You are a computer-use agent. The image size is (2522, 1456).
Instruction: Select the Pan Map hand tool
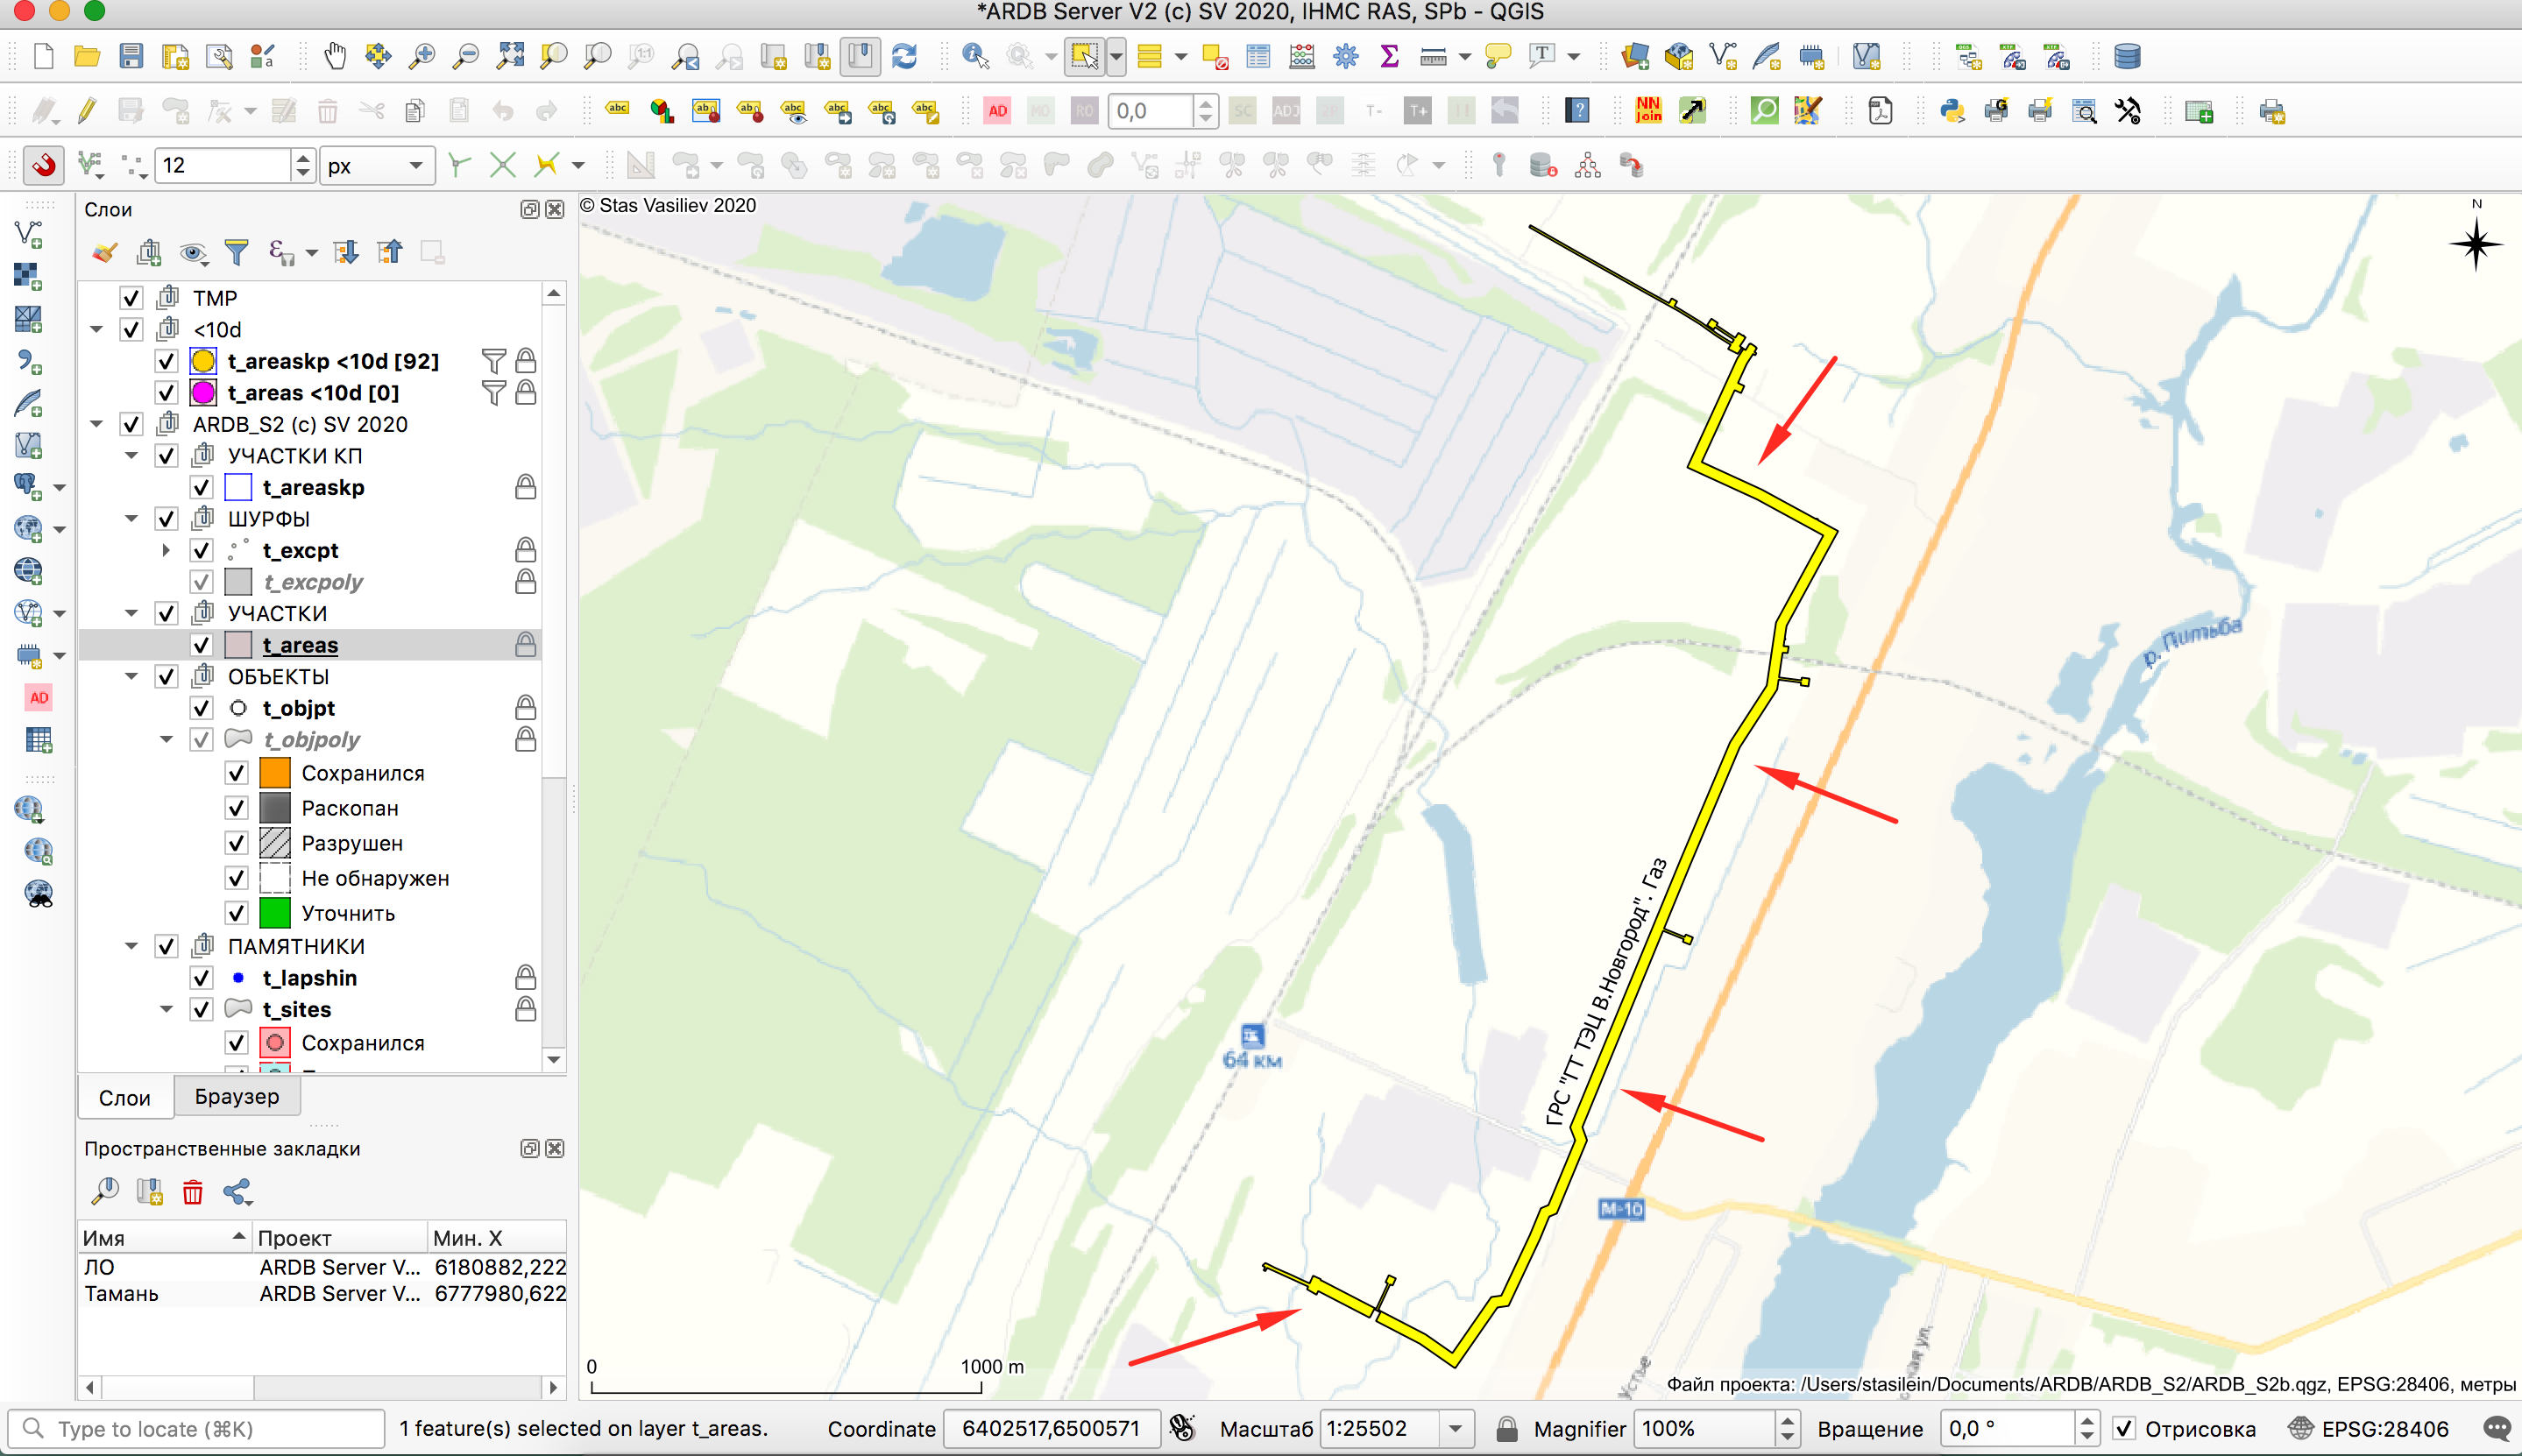pos(335,56)
